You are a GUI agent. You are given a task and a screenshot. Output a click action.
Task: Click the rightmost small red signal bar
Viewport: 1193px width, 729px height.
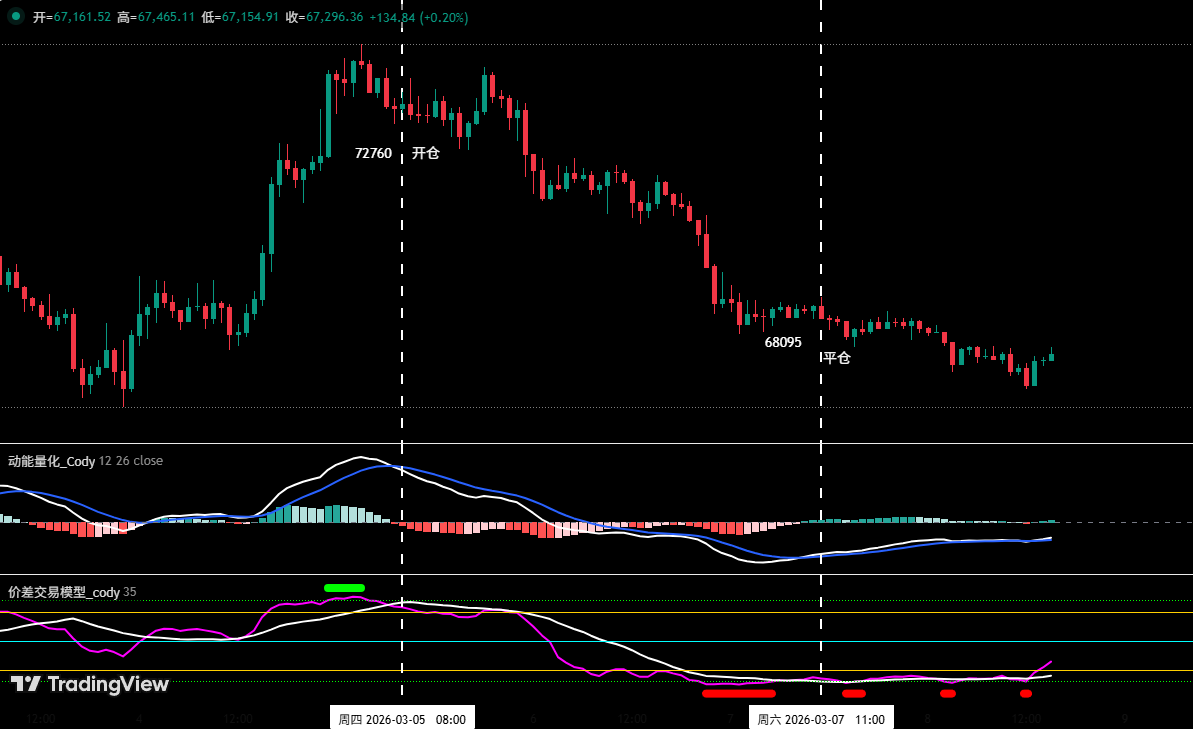(1025, 693)
